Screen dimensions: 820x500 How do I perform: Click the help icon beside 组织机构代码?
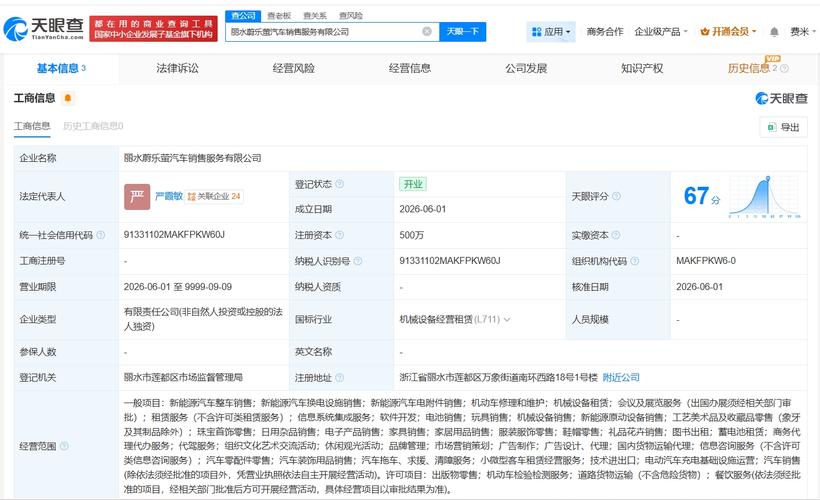coord(634,260)
